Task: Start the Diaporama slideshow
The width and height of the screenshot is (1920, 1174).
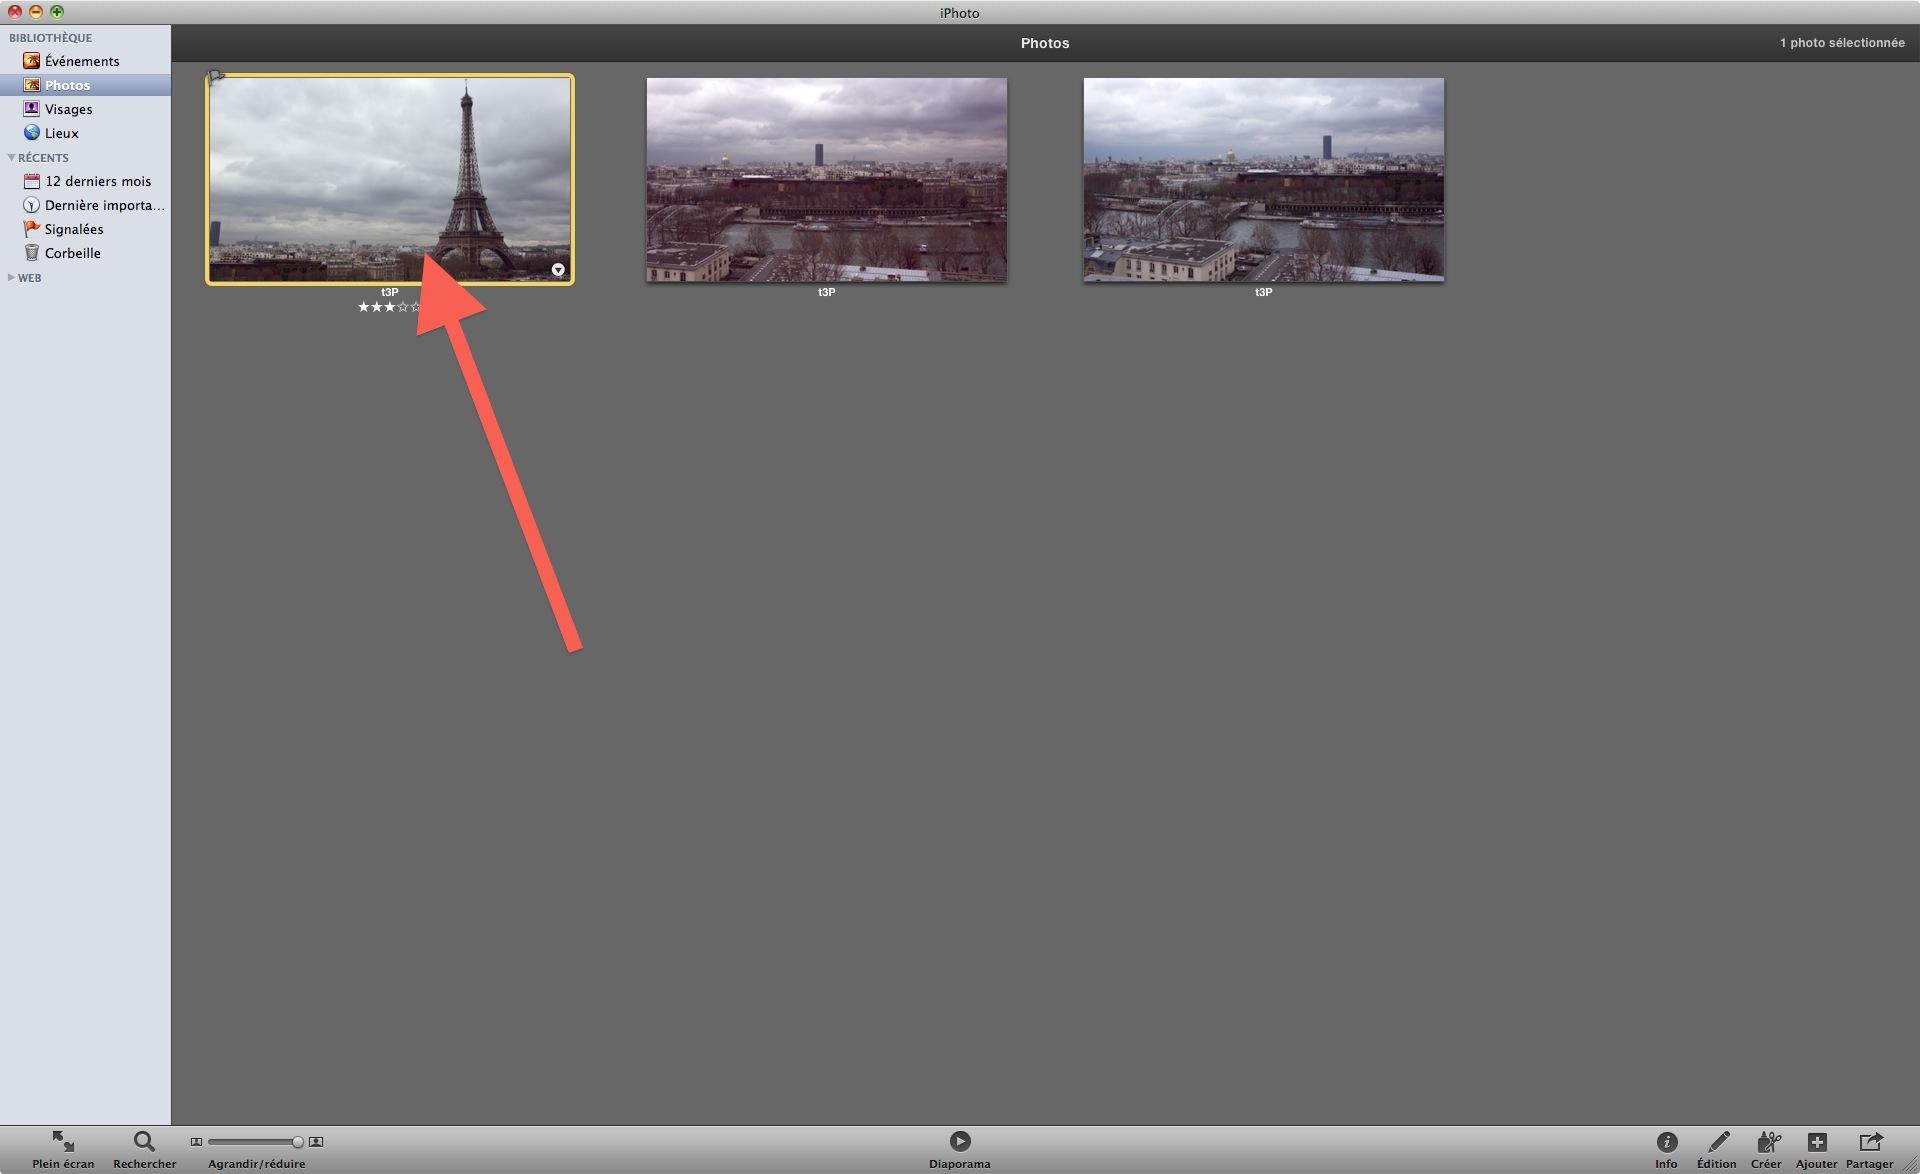Action: tap(960, 1150)
